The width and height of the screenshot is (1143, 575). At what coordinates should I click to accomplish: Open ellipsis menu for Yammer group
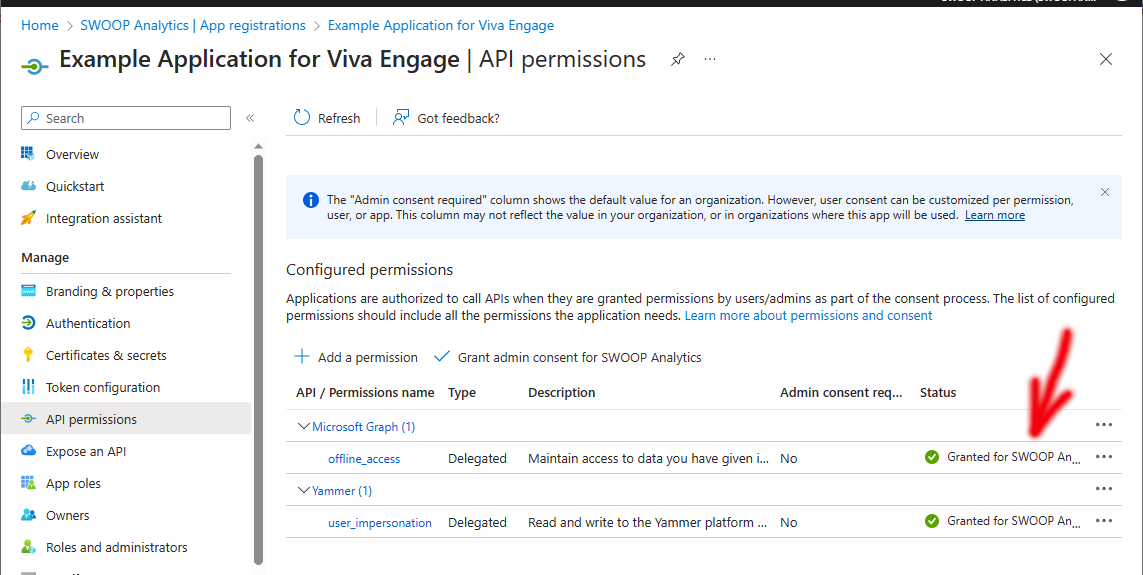pyautogui.click(x=1104, y=488)
